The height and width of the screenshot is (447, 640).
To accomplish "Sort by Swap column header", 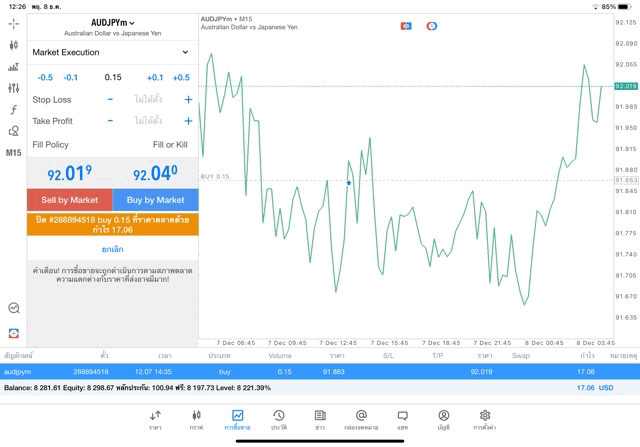I will click(x=521, y=356).
